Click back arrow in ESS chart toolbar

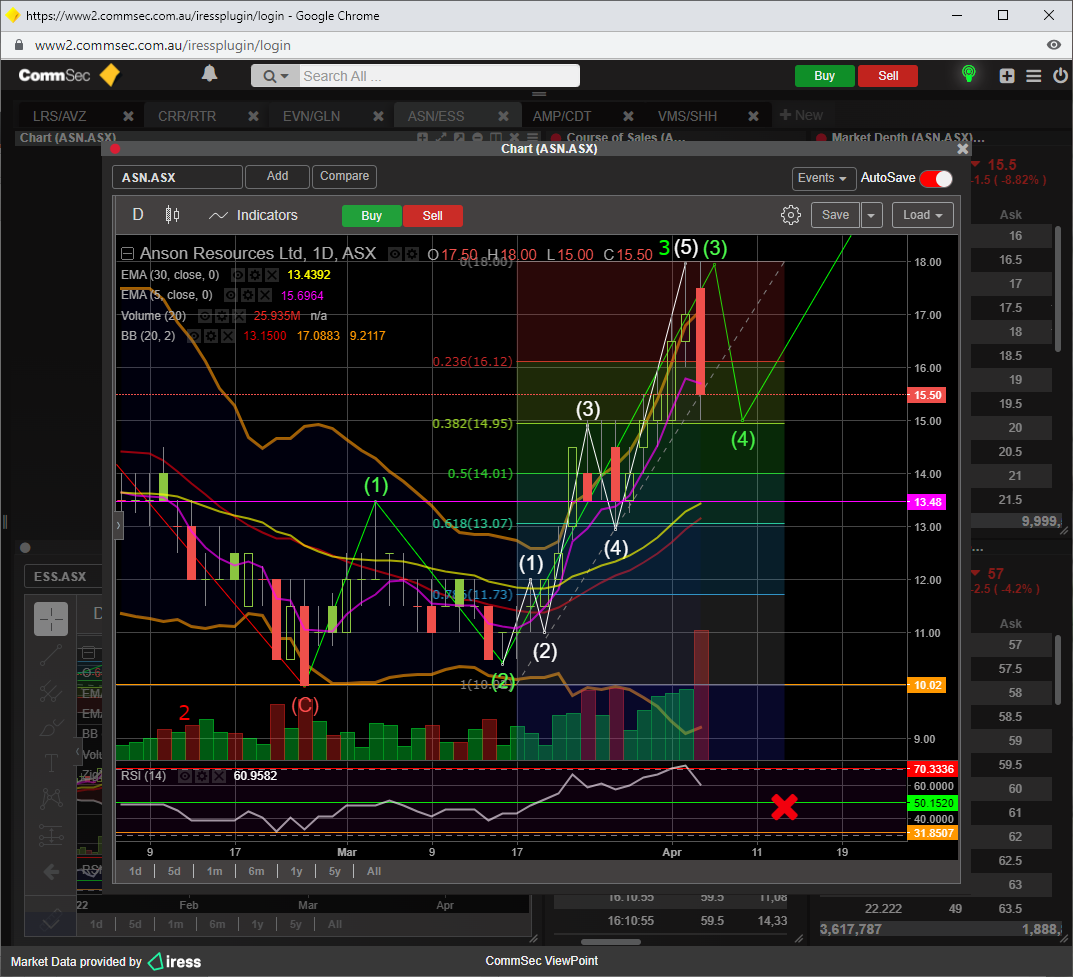[51, 872]
